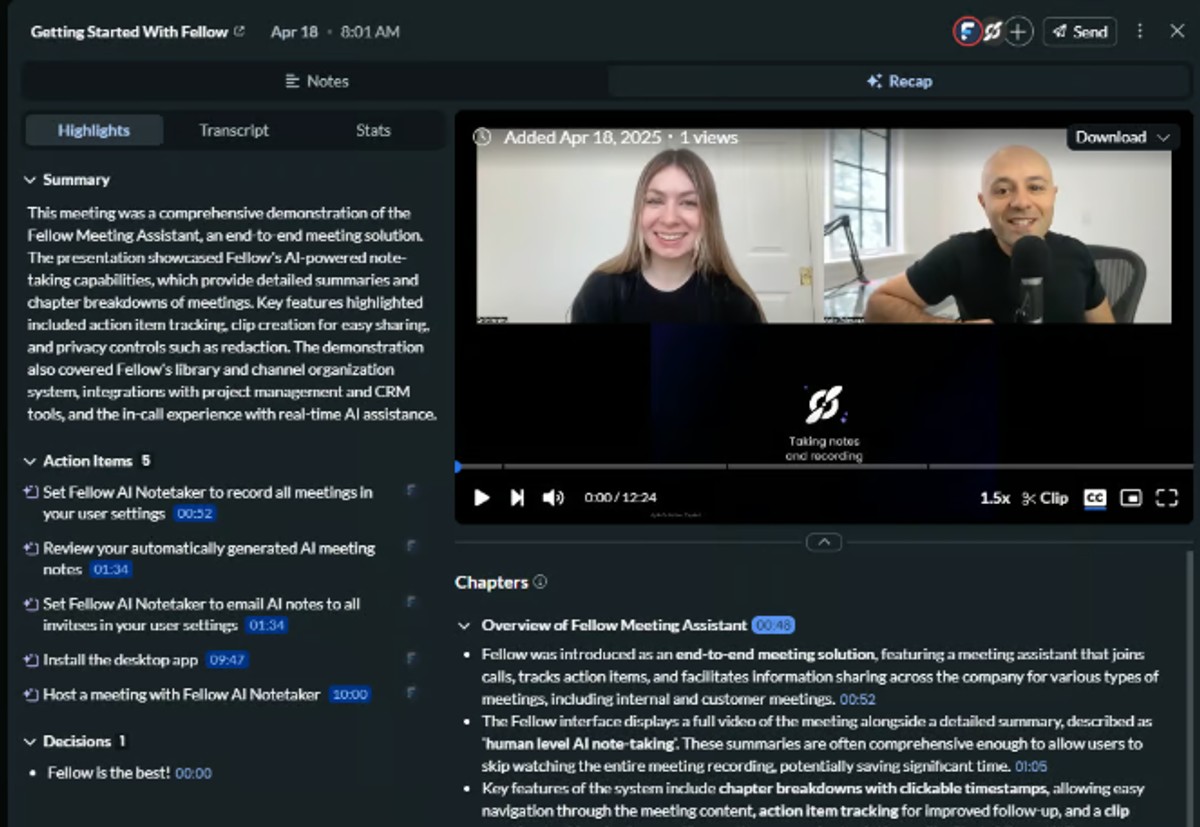Image resolution: width=1200 pixels, height=827 pixels.
Task: Click the Fellow avatar icon in header
Action: (966, 32)
